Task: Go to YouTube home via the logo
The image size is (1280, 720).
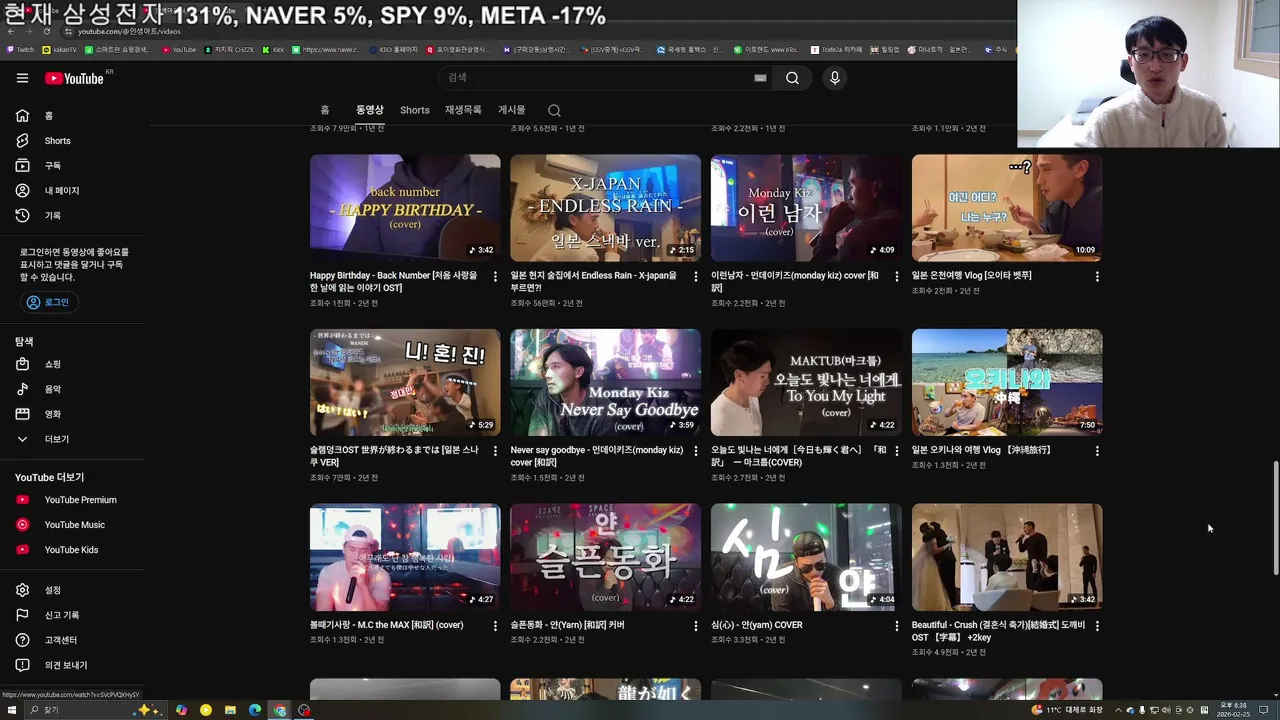Action: click(x=75, y=78)
